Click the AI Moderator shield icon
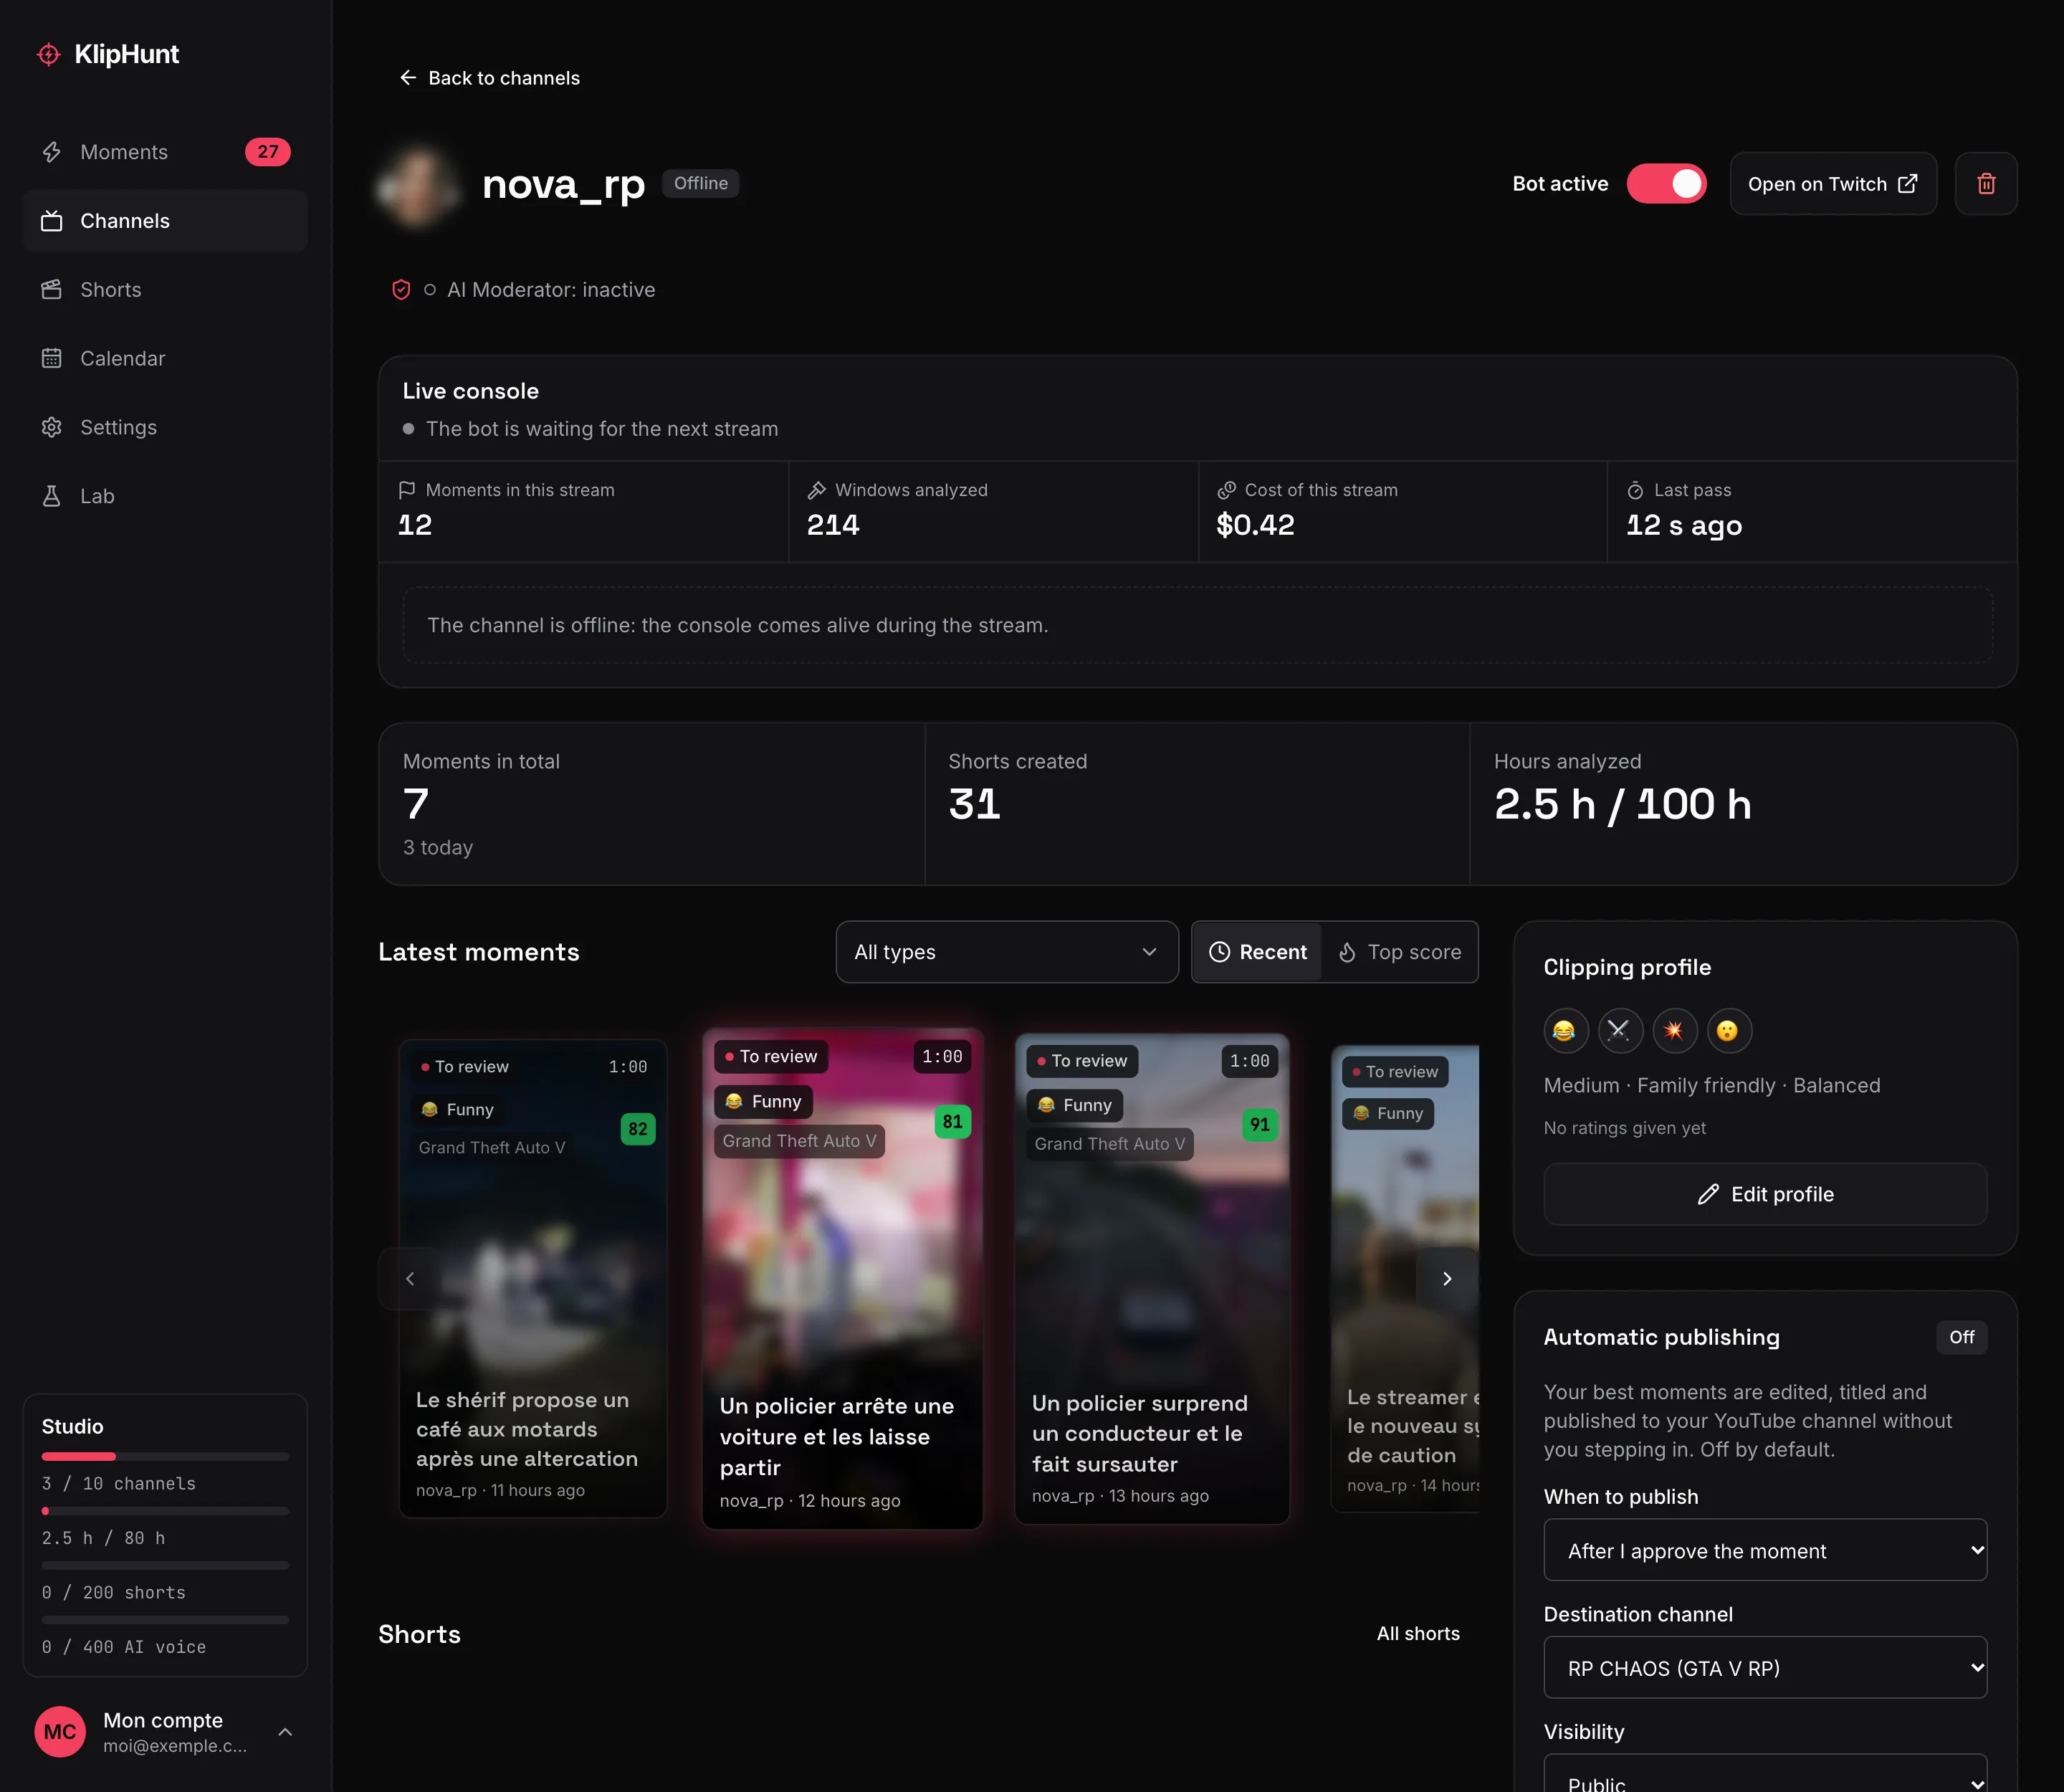This screenshot has width=2064, height=1792. [x=401, y=290]
